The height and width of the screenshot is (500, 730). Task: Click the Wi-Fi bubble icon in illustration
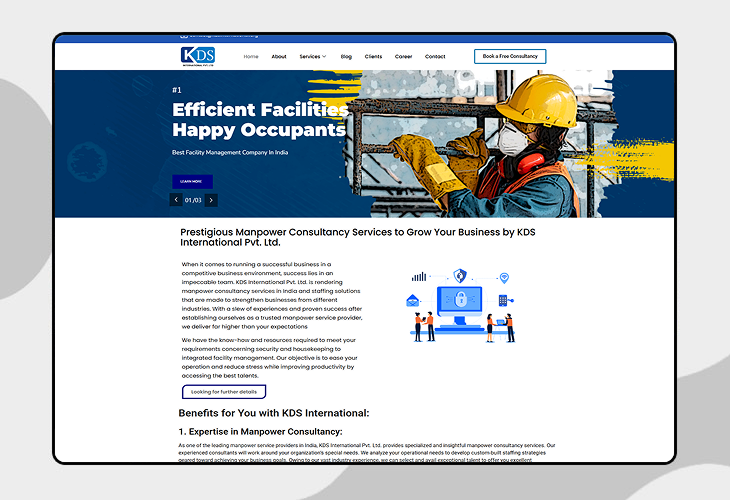click(504, 277)
